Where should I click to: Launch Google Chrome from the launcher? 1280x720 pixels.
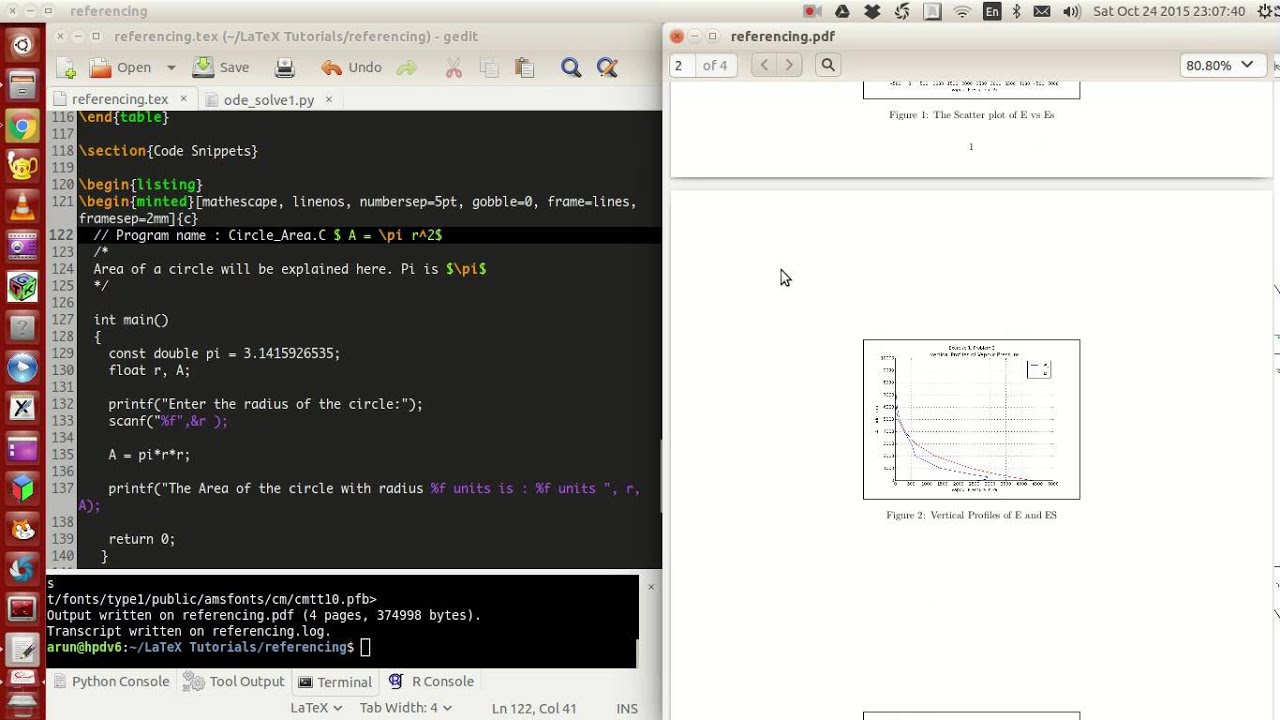coord(22,128)
